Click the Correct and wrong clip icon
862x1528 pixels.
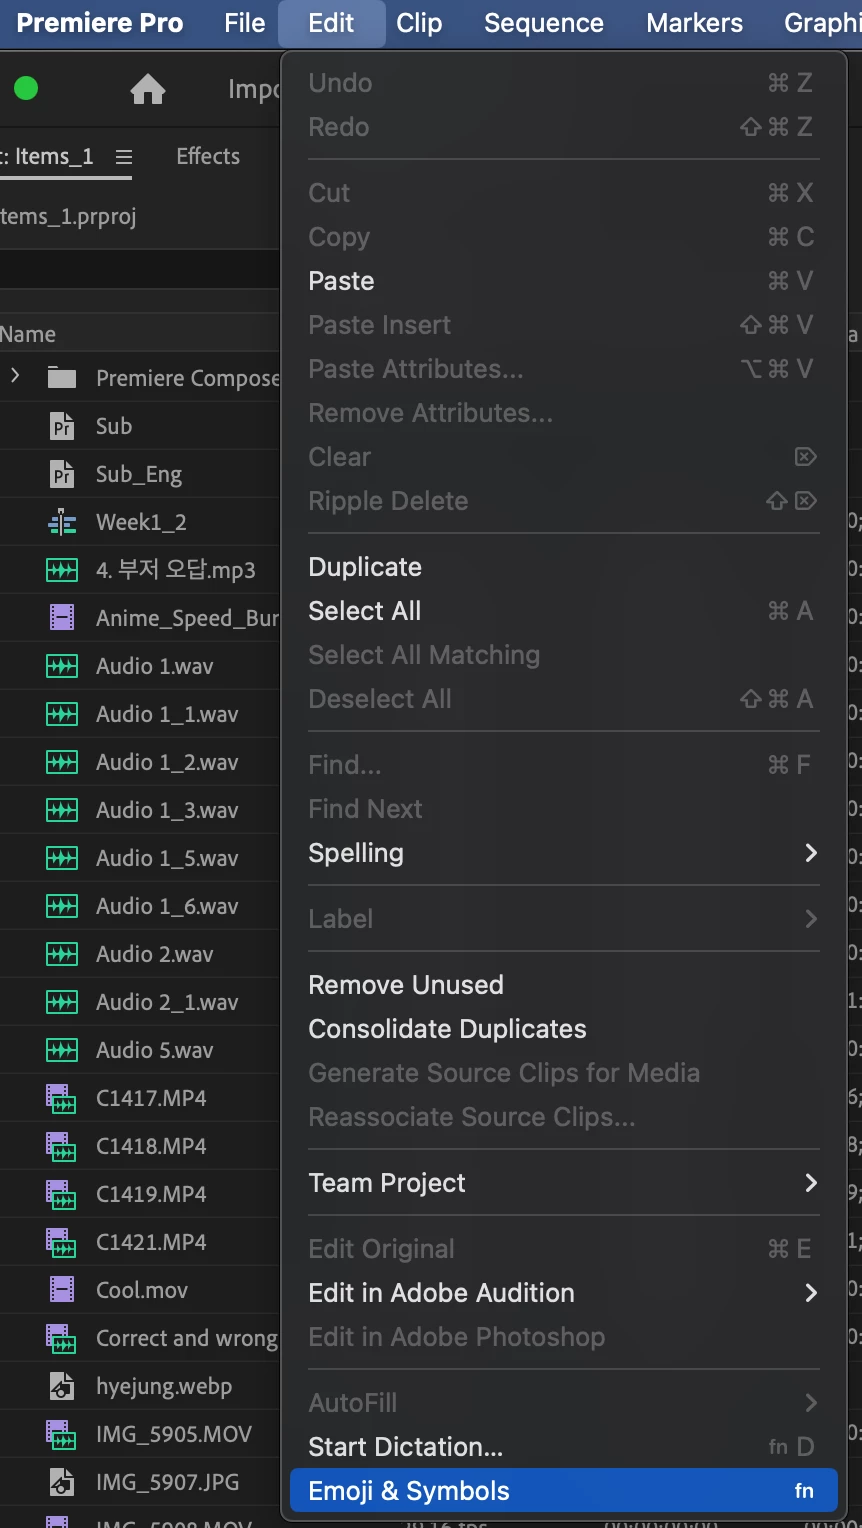pos(62,1338)
